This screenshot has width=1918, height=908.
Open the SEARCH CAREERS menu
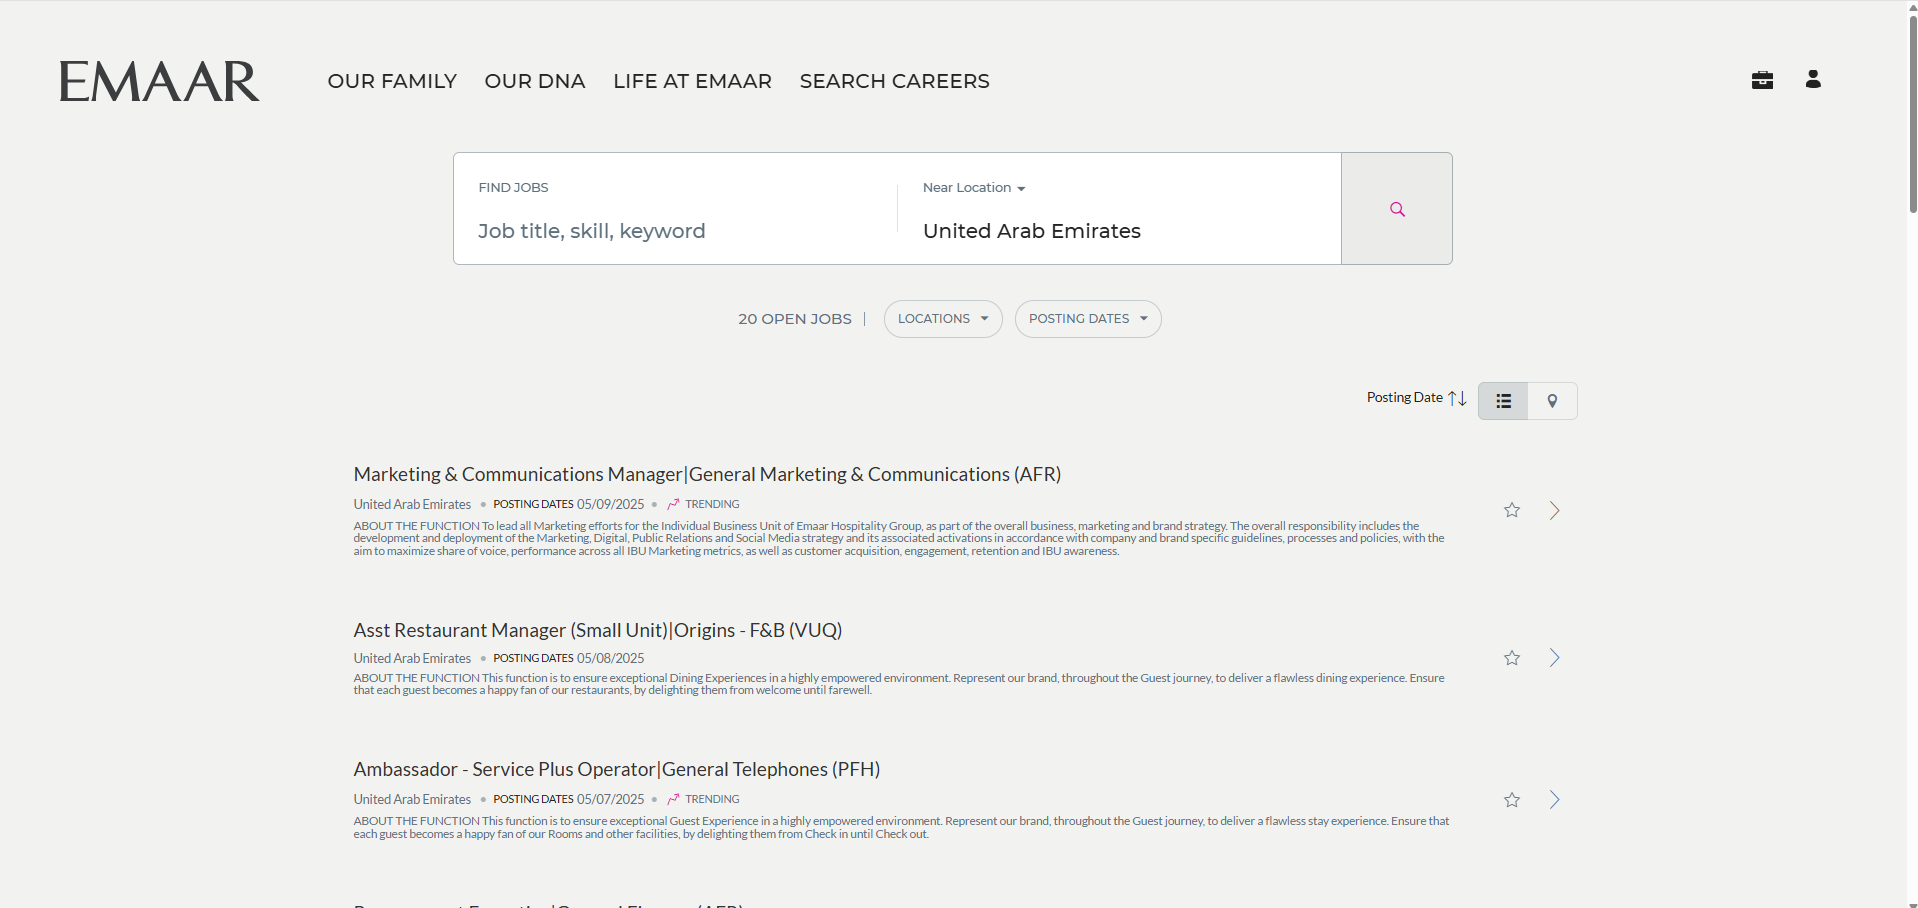click(x=895, y=81)
